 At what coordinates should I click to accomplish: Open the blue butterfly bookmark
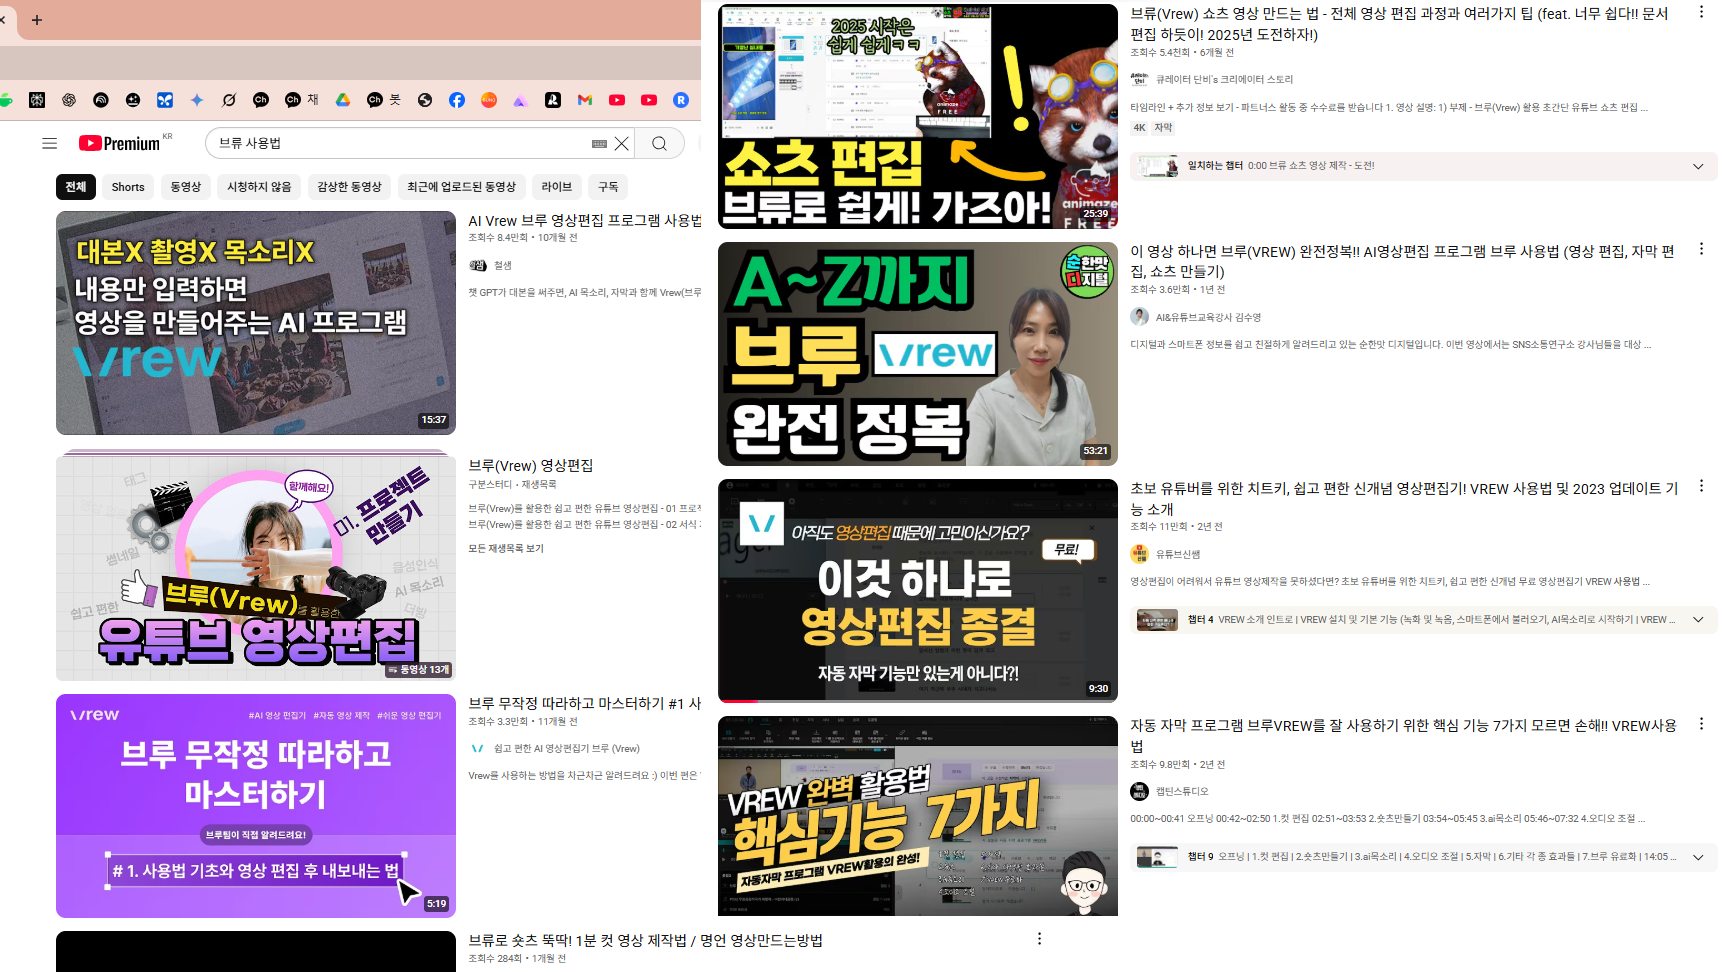point(165,100)
